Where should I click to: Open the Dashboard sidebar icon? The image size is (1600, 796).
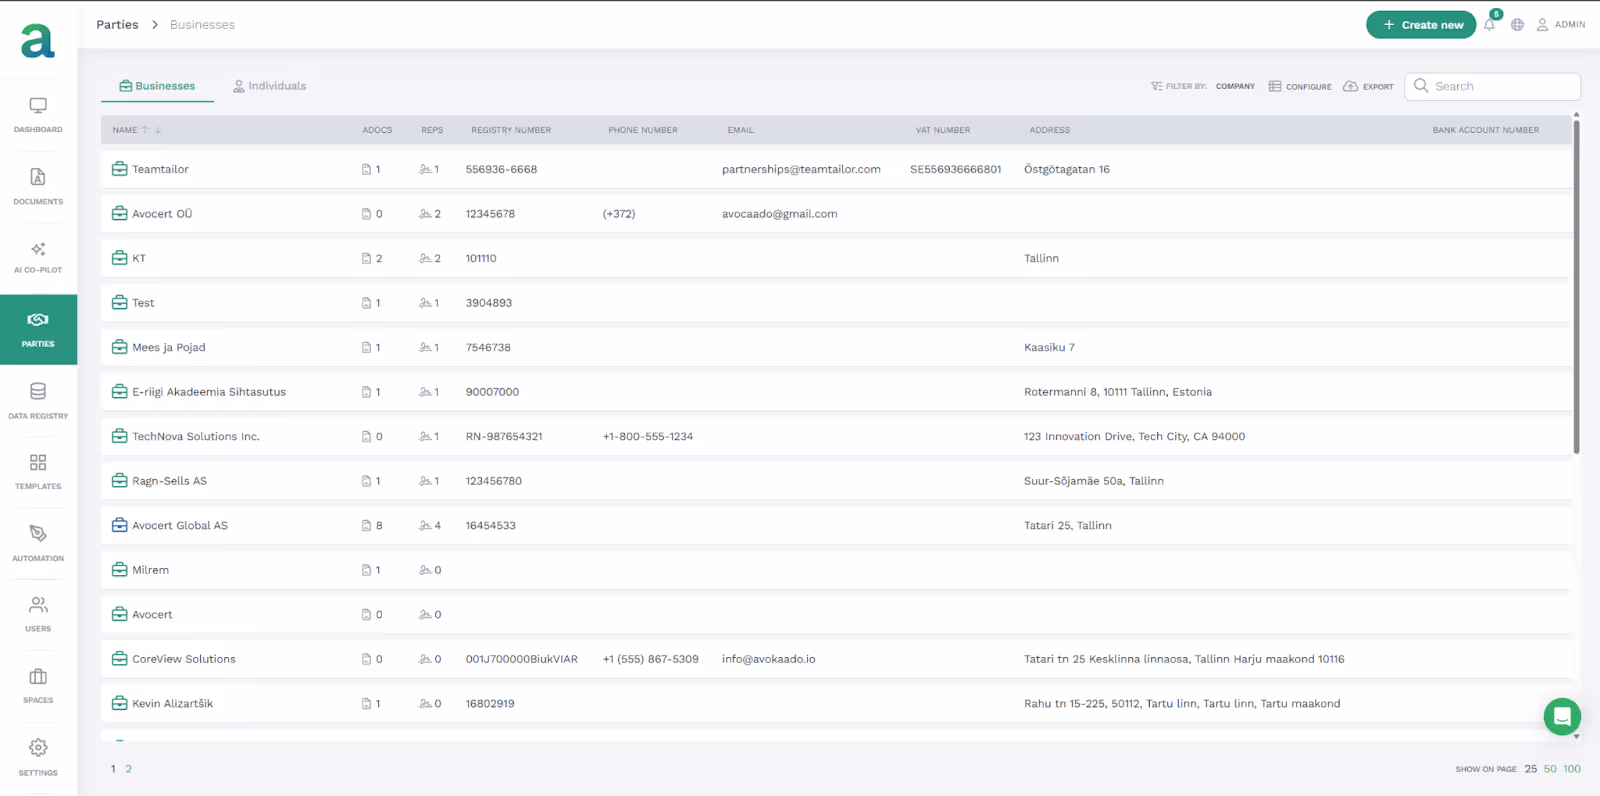[38, 115]
